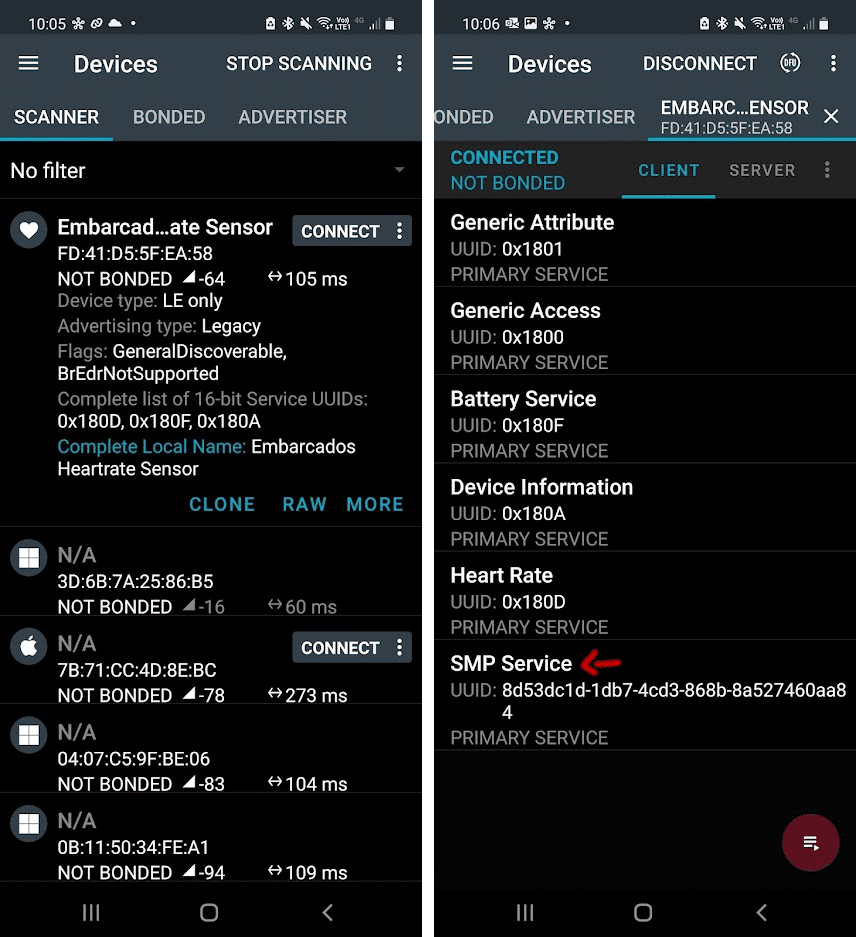The height and width of the screenshot is (937, 856).
Task: Tap RAW to view raw advertising data
Action: click(x=304, y=504)
